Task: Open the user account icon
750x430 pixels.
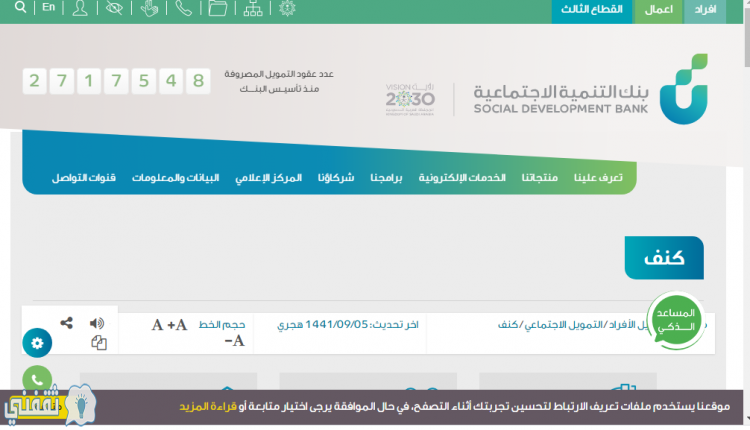Action: click(x=80, y=8)
